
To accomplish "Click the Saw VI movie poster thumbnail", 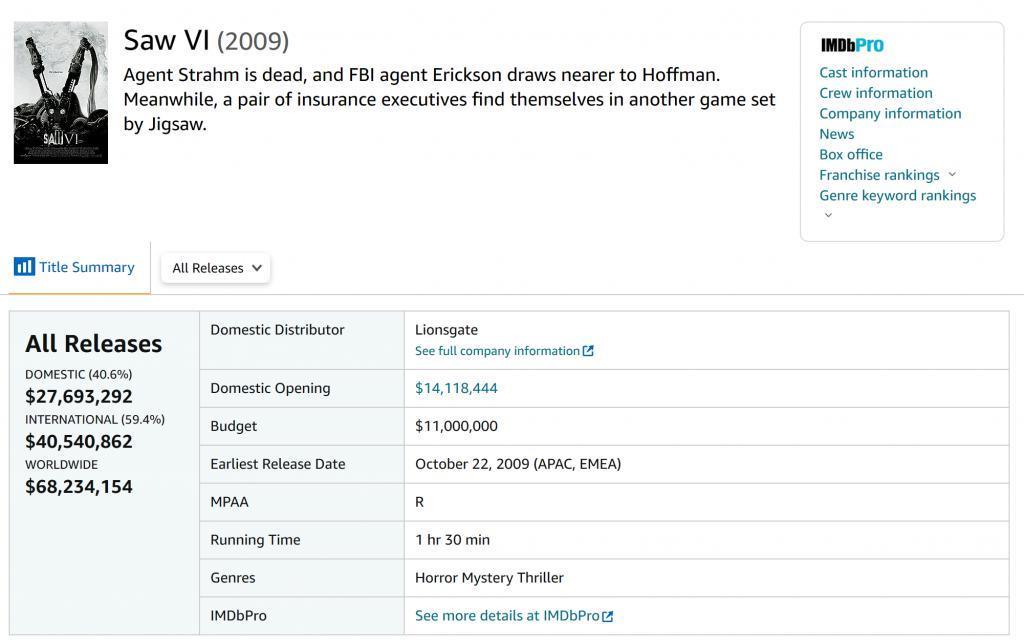I will point(60,93).
